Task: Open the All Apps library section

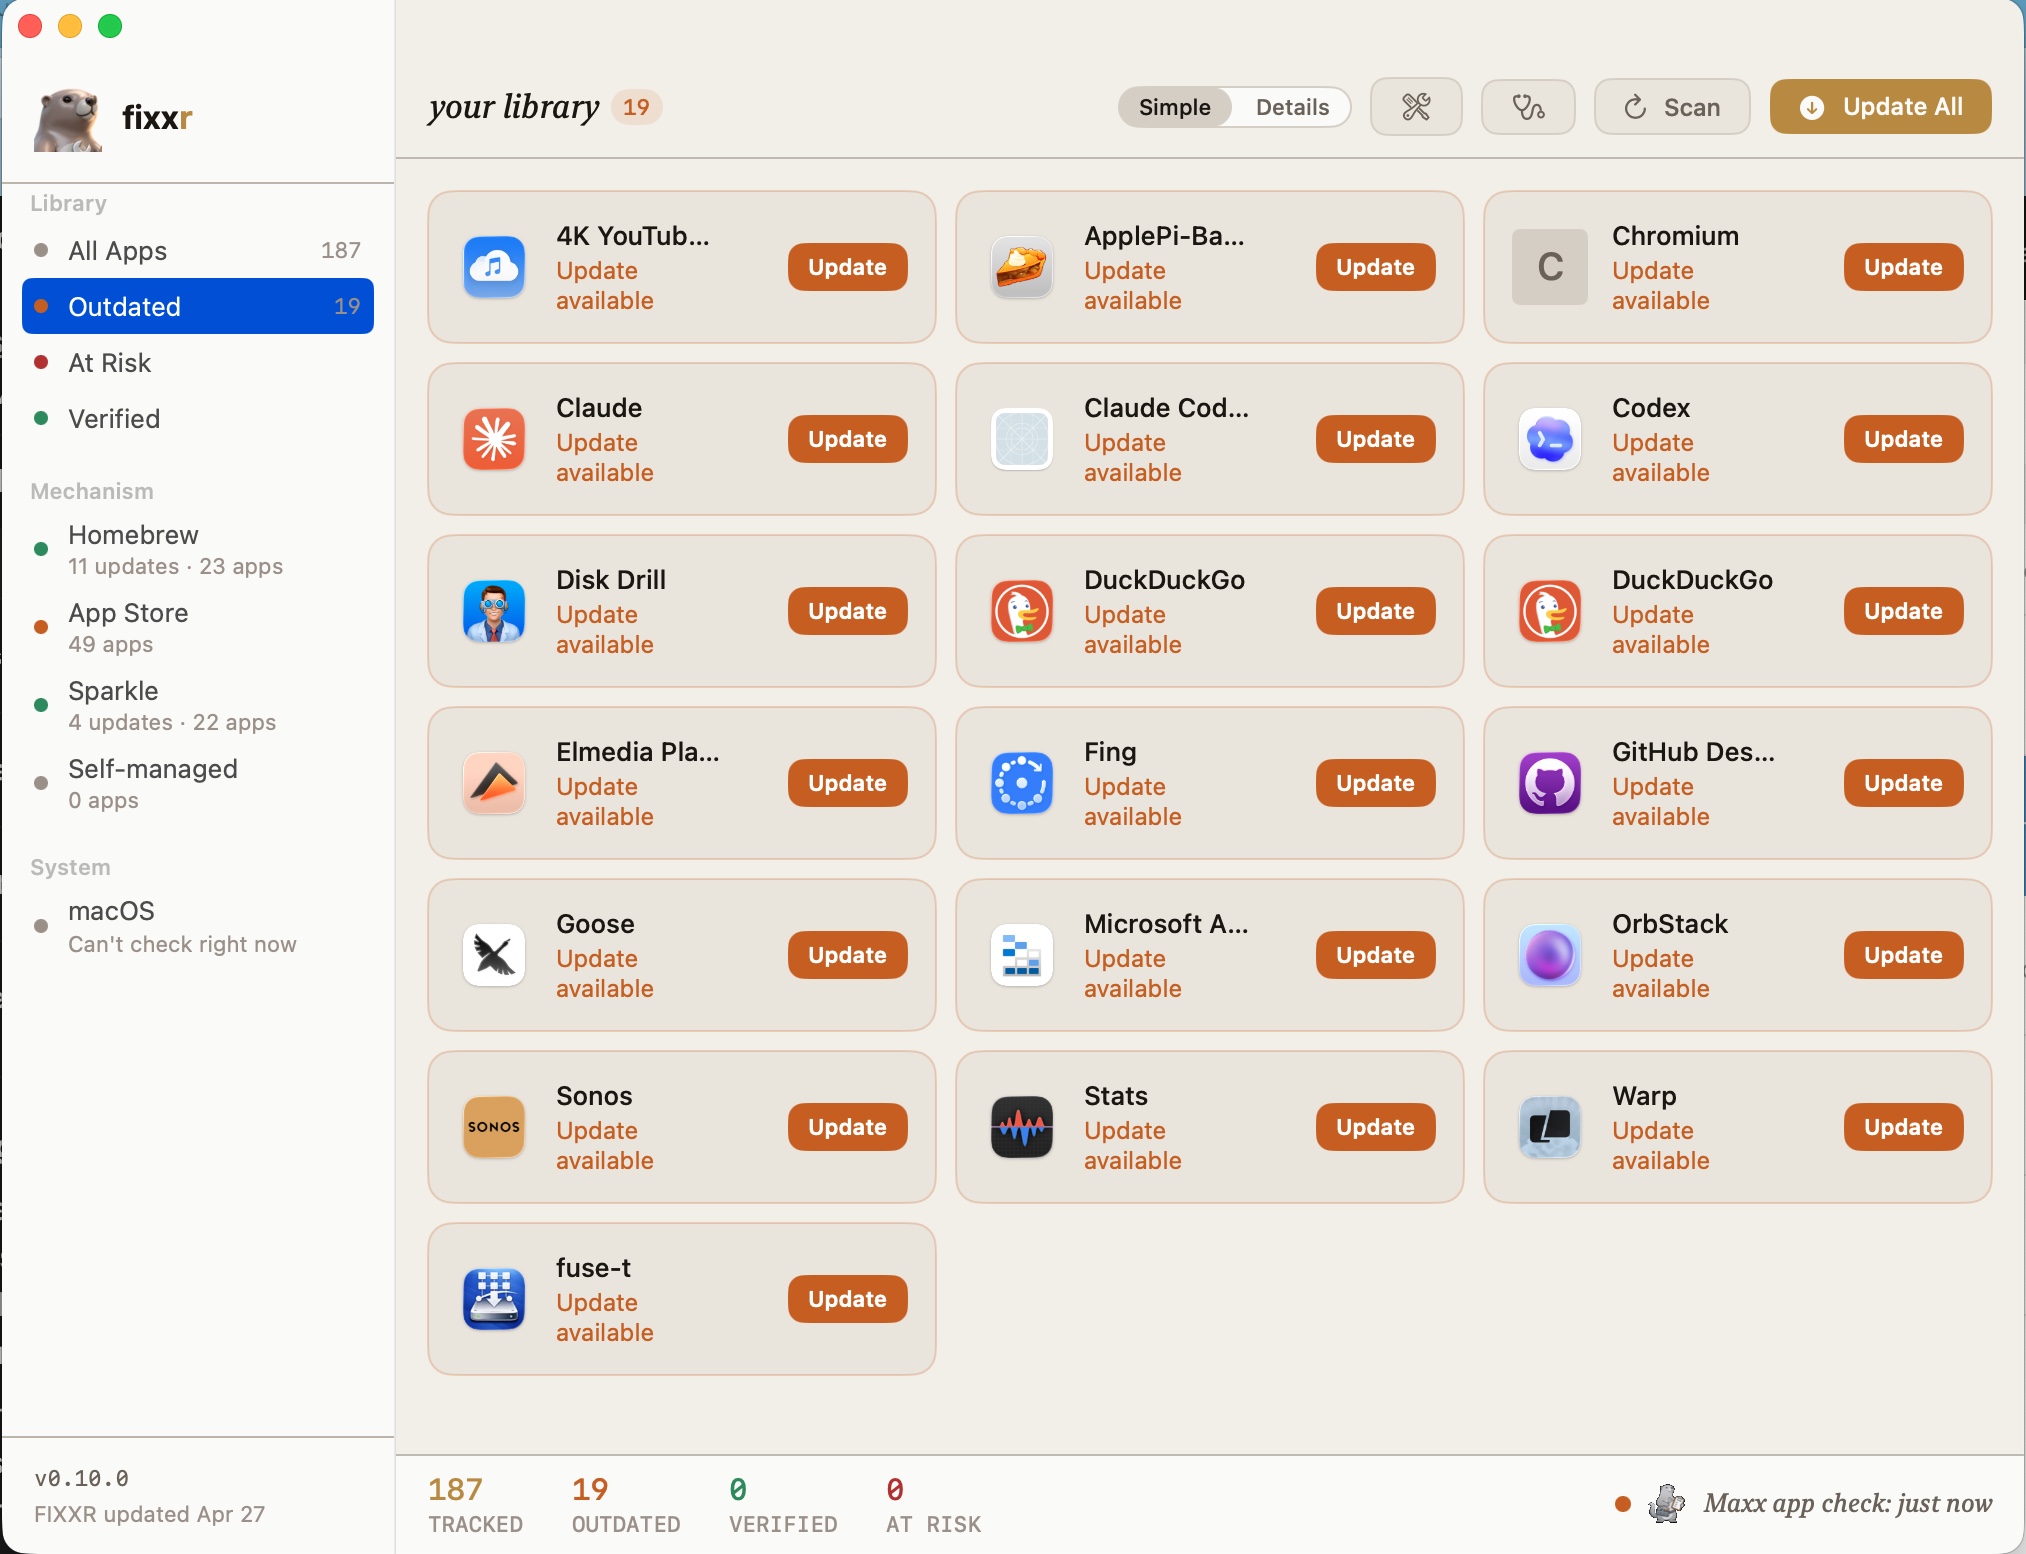Action: [118, 251]
